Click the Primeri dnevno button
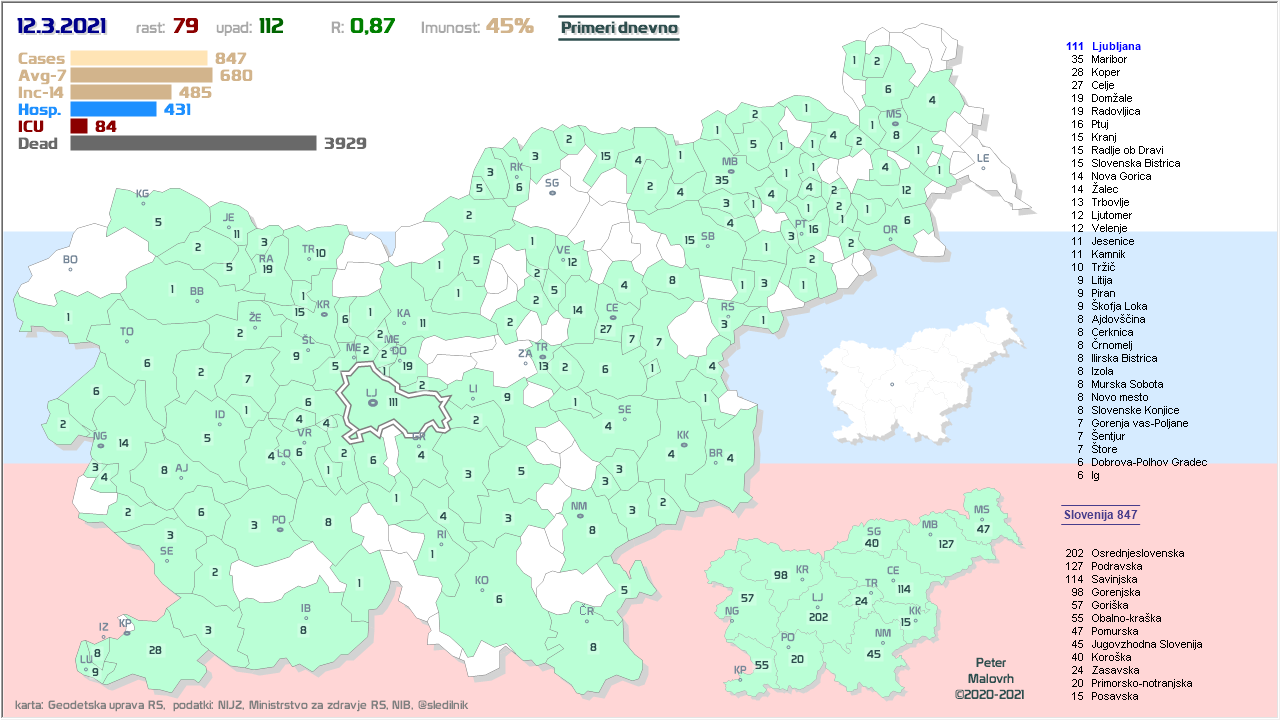The width and height of the screenshot is (1280, 720). point(618,28)
